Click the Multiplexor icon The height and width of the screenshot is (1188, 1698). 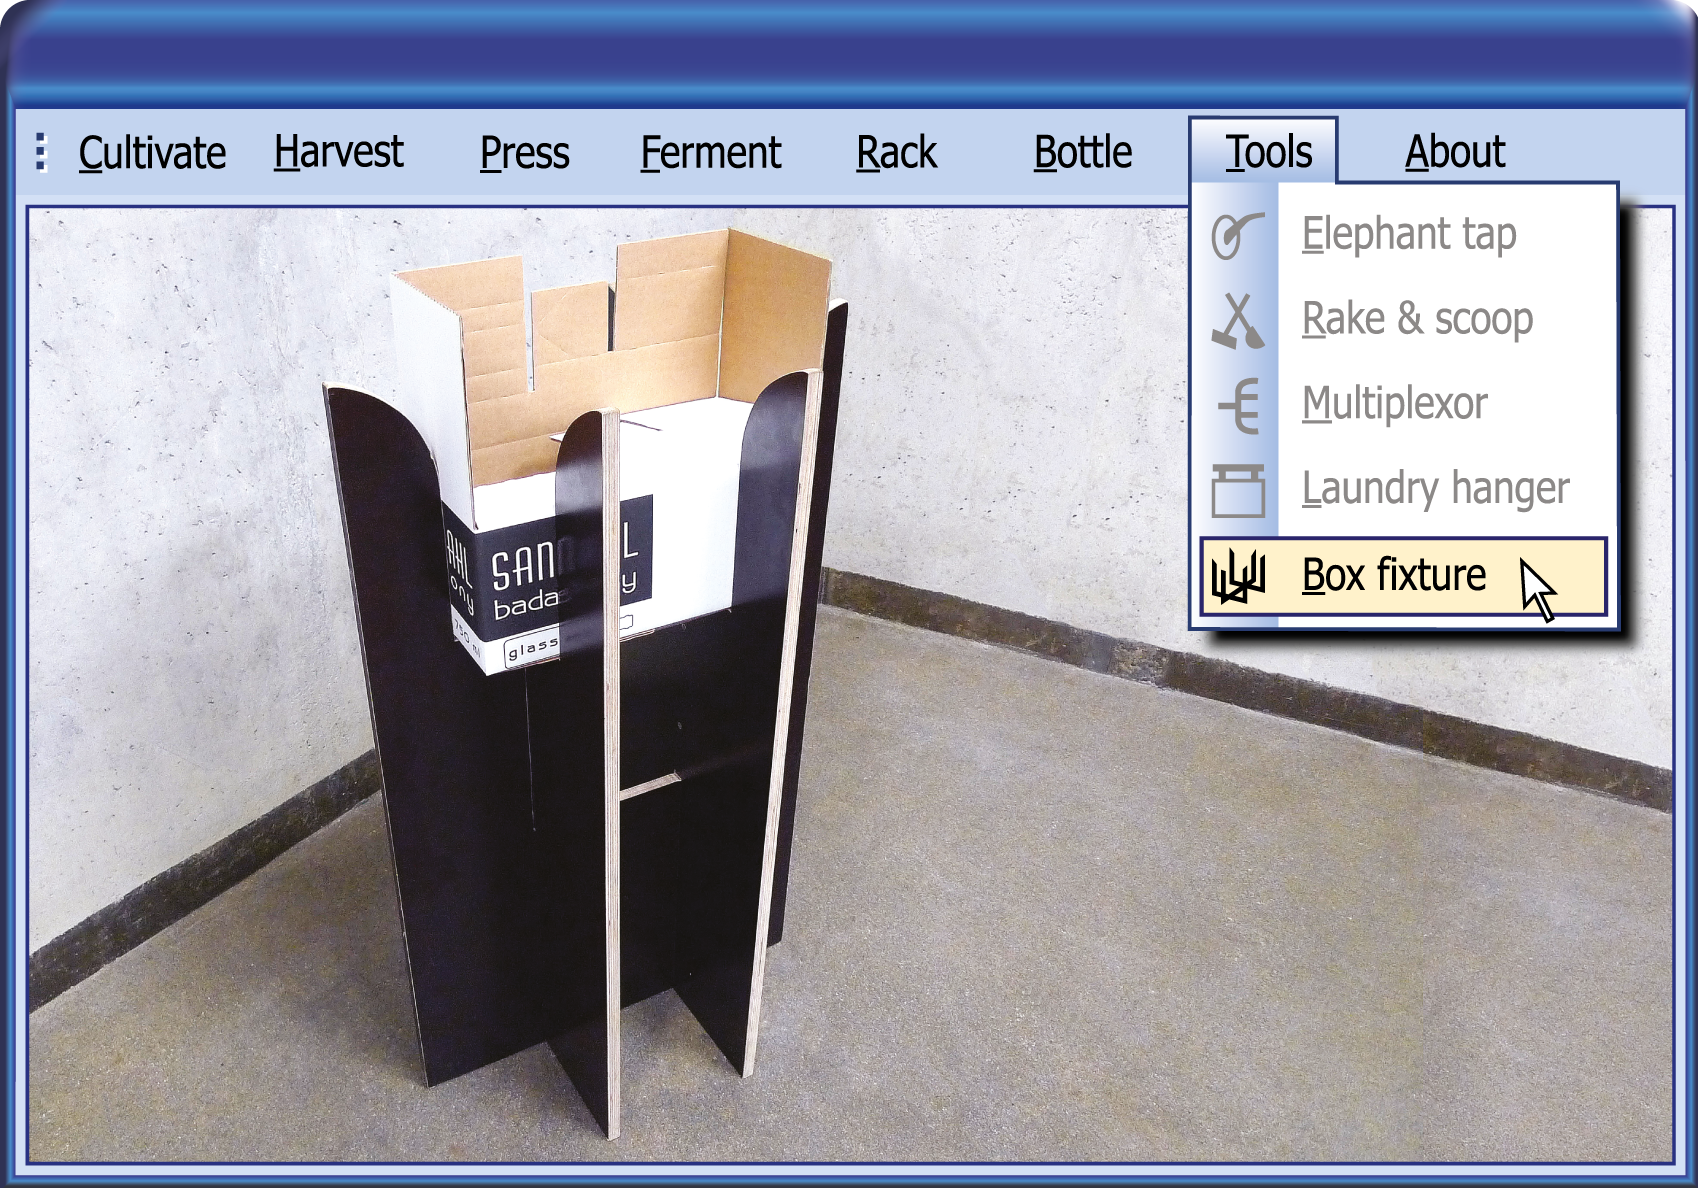pos(1239,406)
